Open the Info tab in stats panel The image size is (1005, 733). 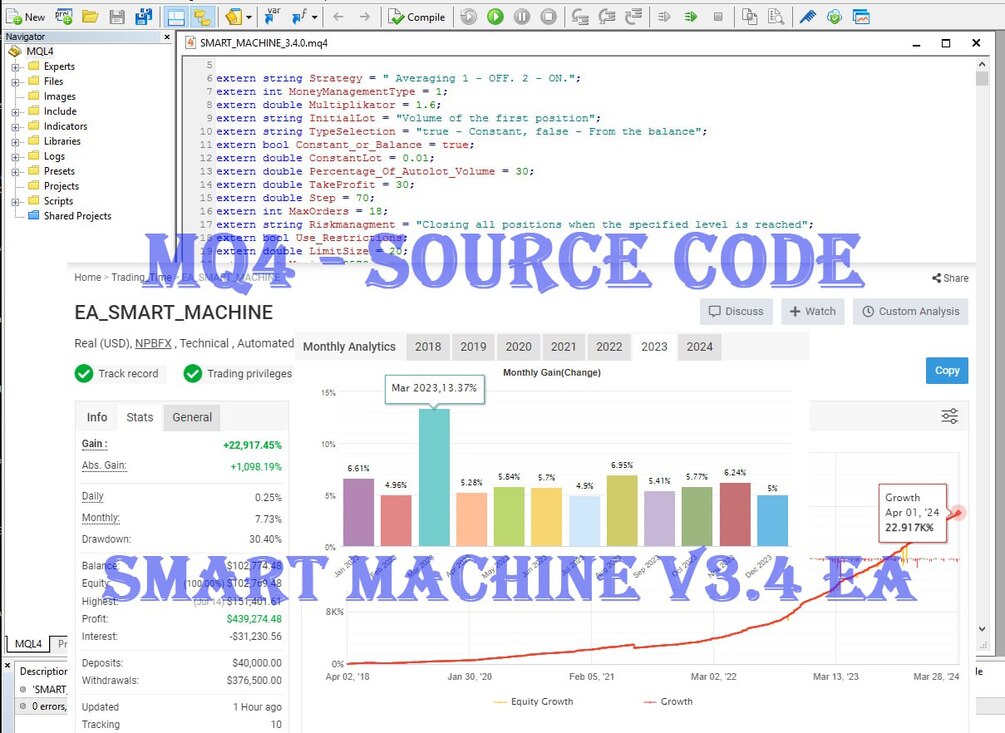click(x=97, y=417)
